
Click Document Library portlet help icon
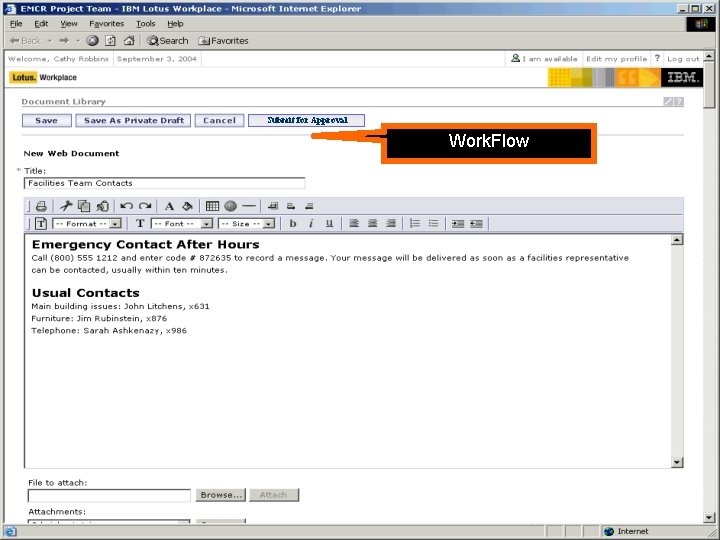[679, 101]
